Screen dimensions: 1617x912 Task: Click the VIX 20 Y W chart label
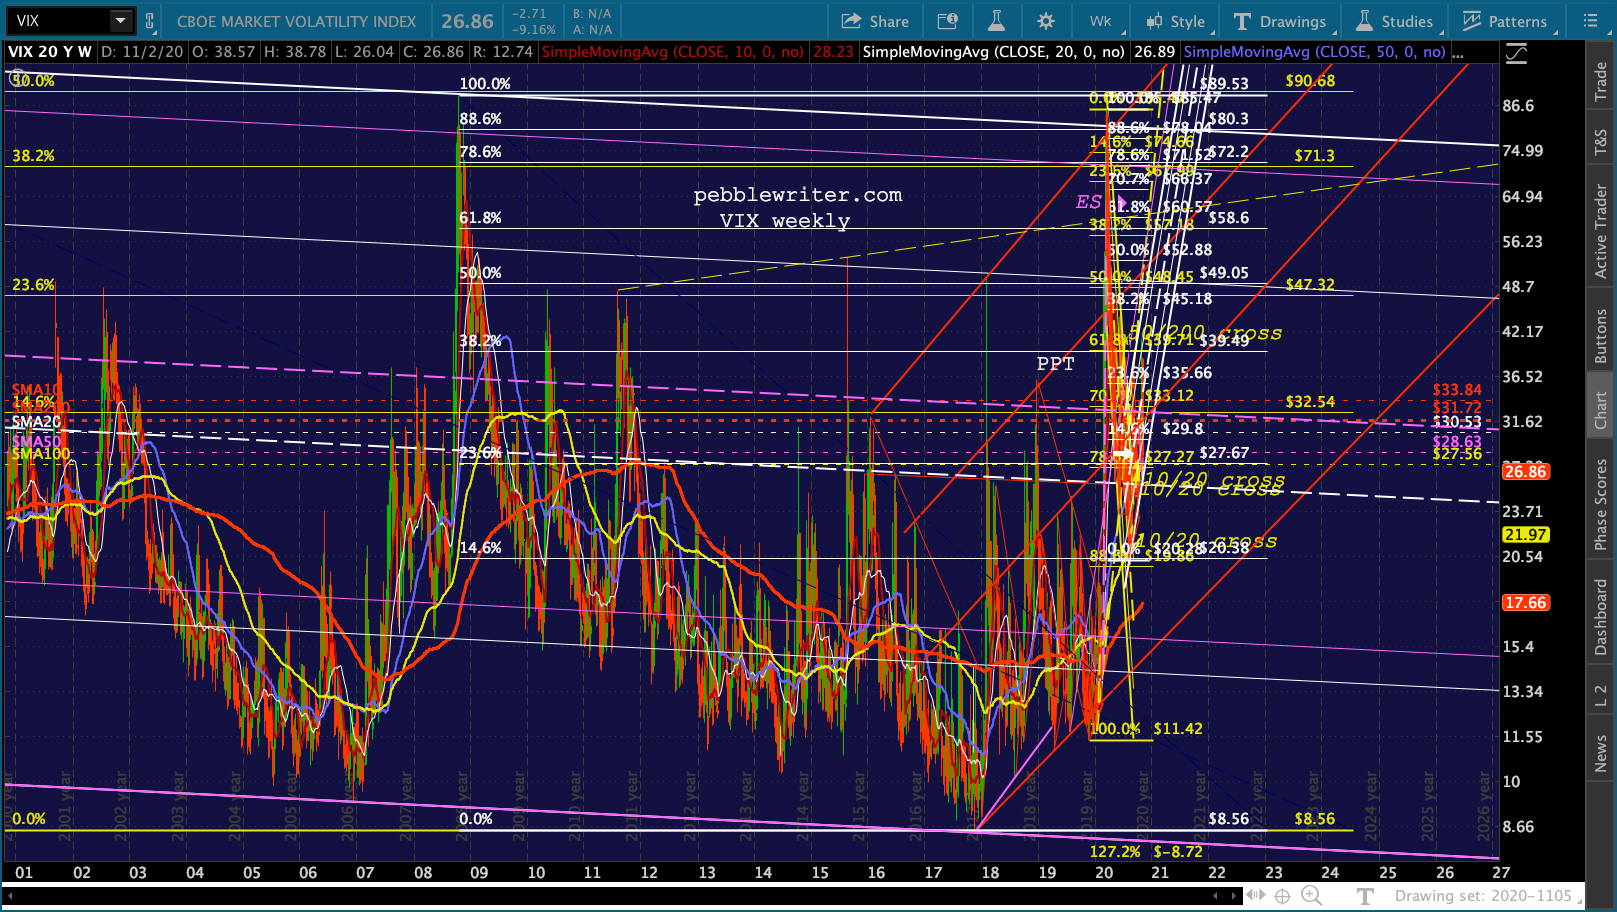(50, 52)
